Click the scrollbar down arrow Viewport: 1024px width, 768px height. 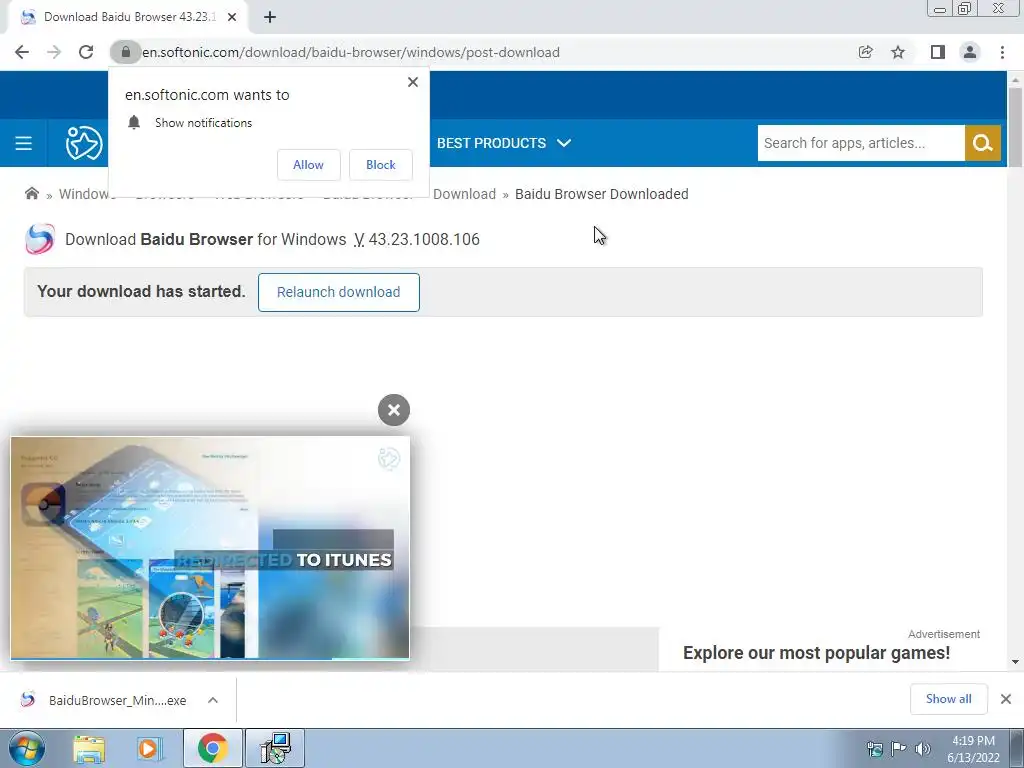coord(1015,662)
